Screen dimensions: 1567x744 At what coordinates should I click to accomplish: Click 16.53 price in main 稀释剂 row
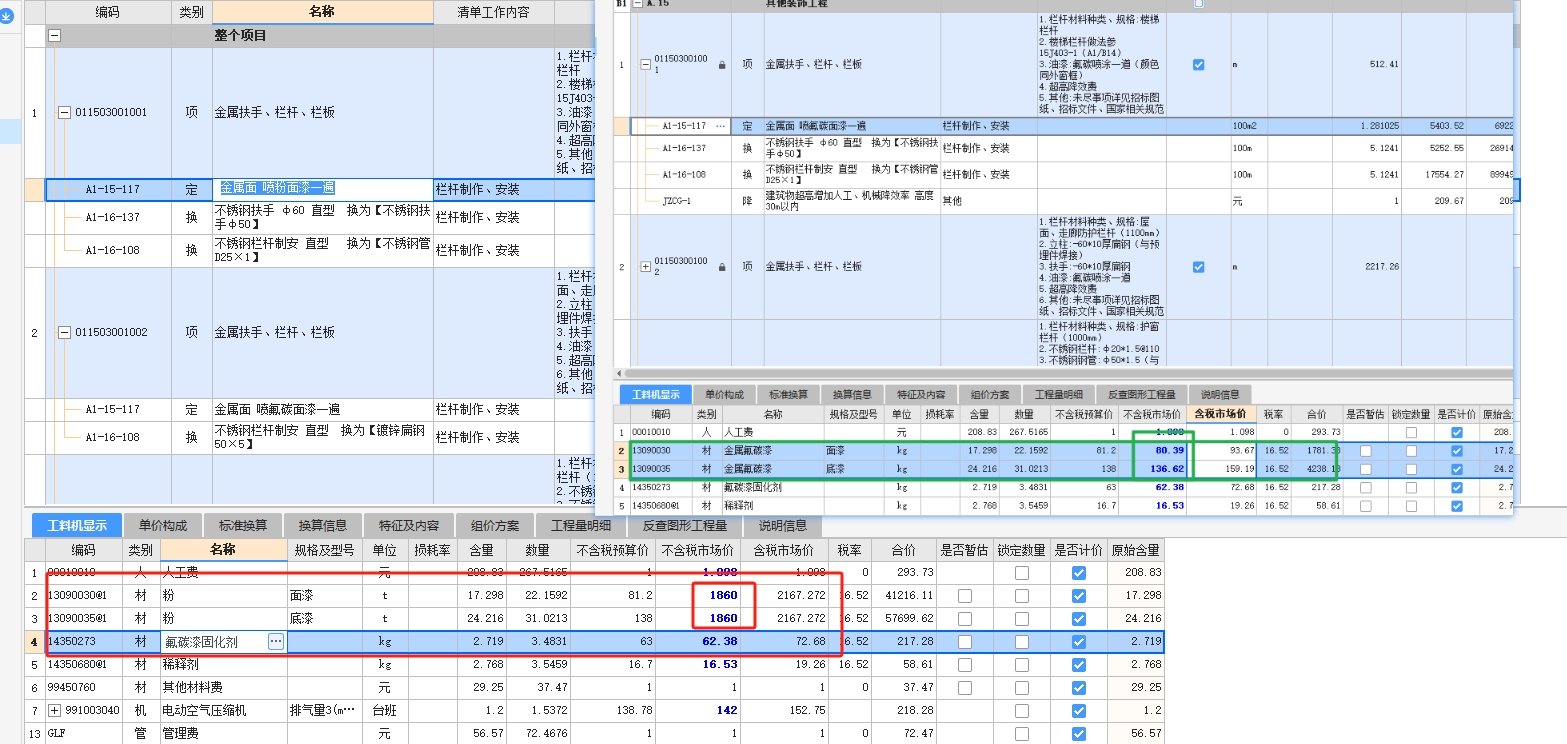tap(720, 665)
